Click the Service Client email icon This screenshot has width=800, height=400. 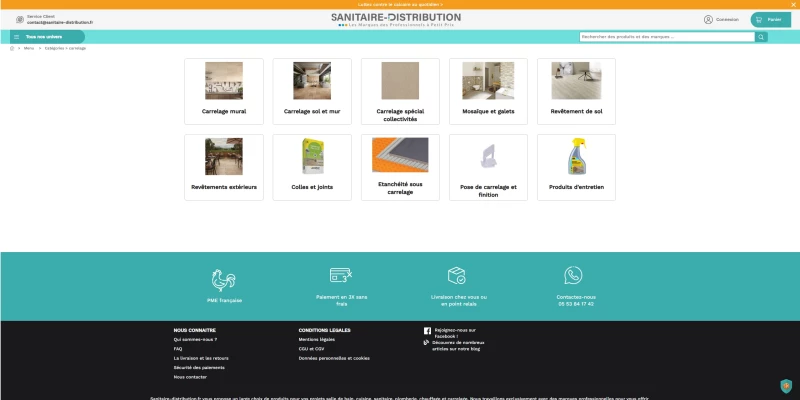(20, 19)
